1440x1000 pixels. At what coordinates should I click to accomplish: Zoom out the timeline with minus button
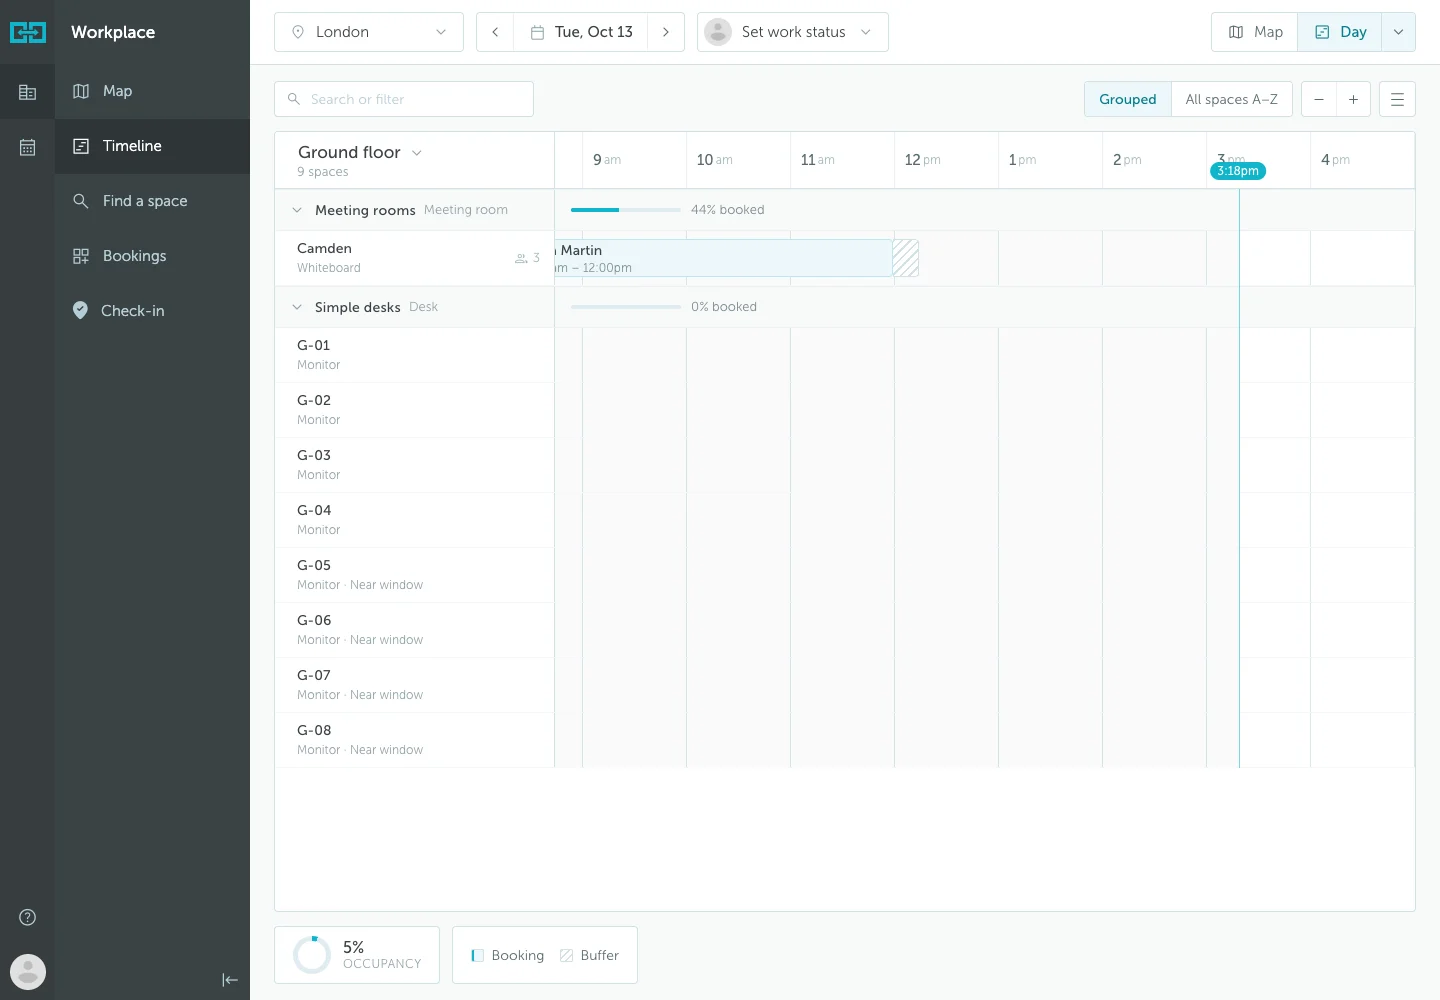pos(1319,99)
